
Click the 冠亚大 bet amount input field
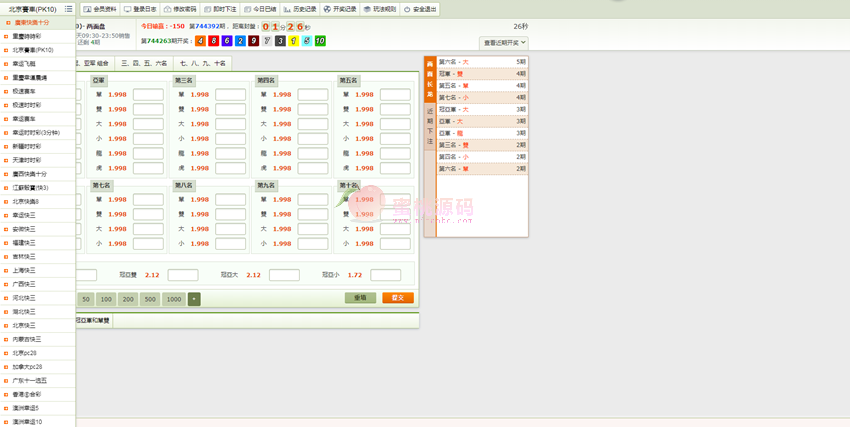(x=284, y=275)
